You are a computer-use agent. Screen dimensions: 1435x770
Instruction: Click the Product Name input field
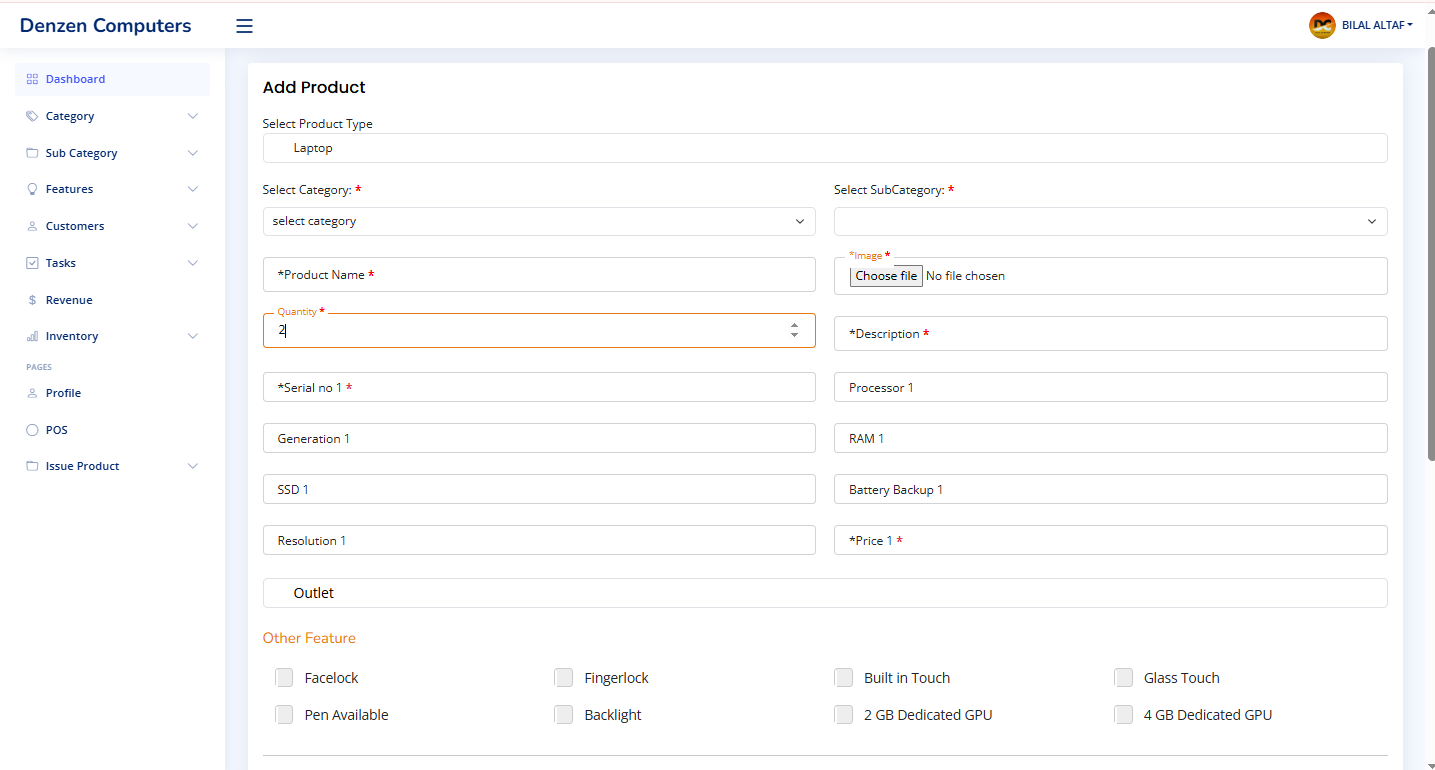tap(539, 274)
